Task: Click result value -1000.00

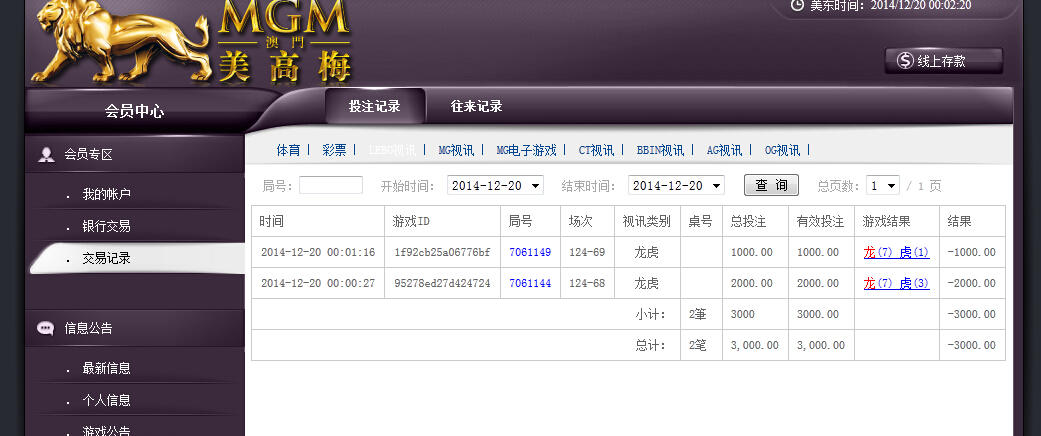Action: coord(971,252)
